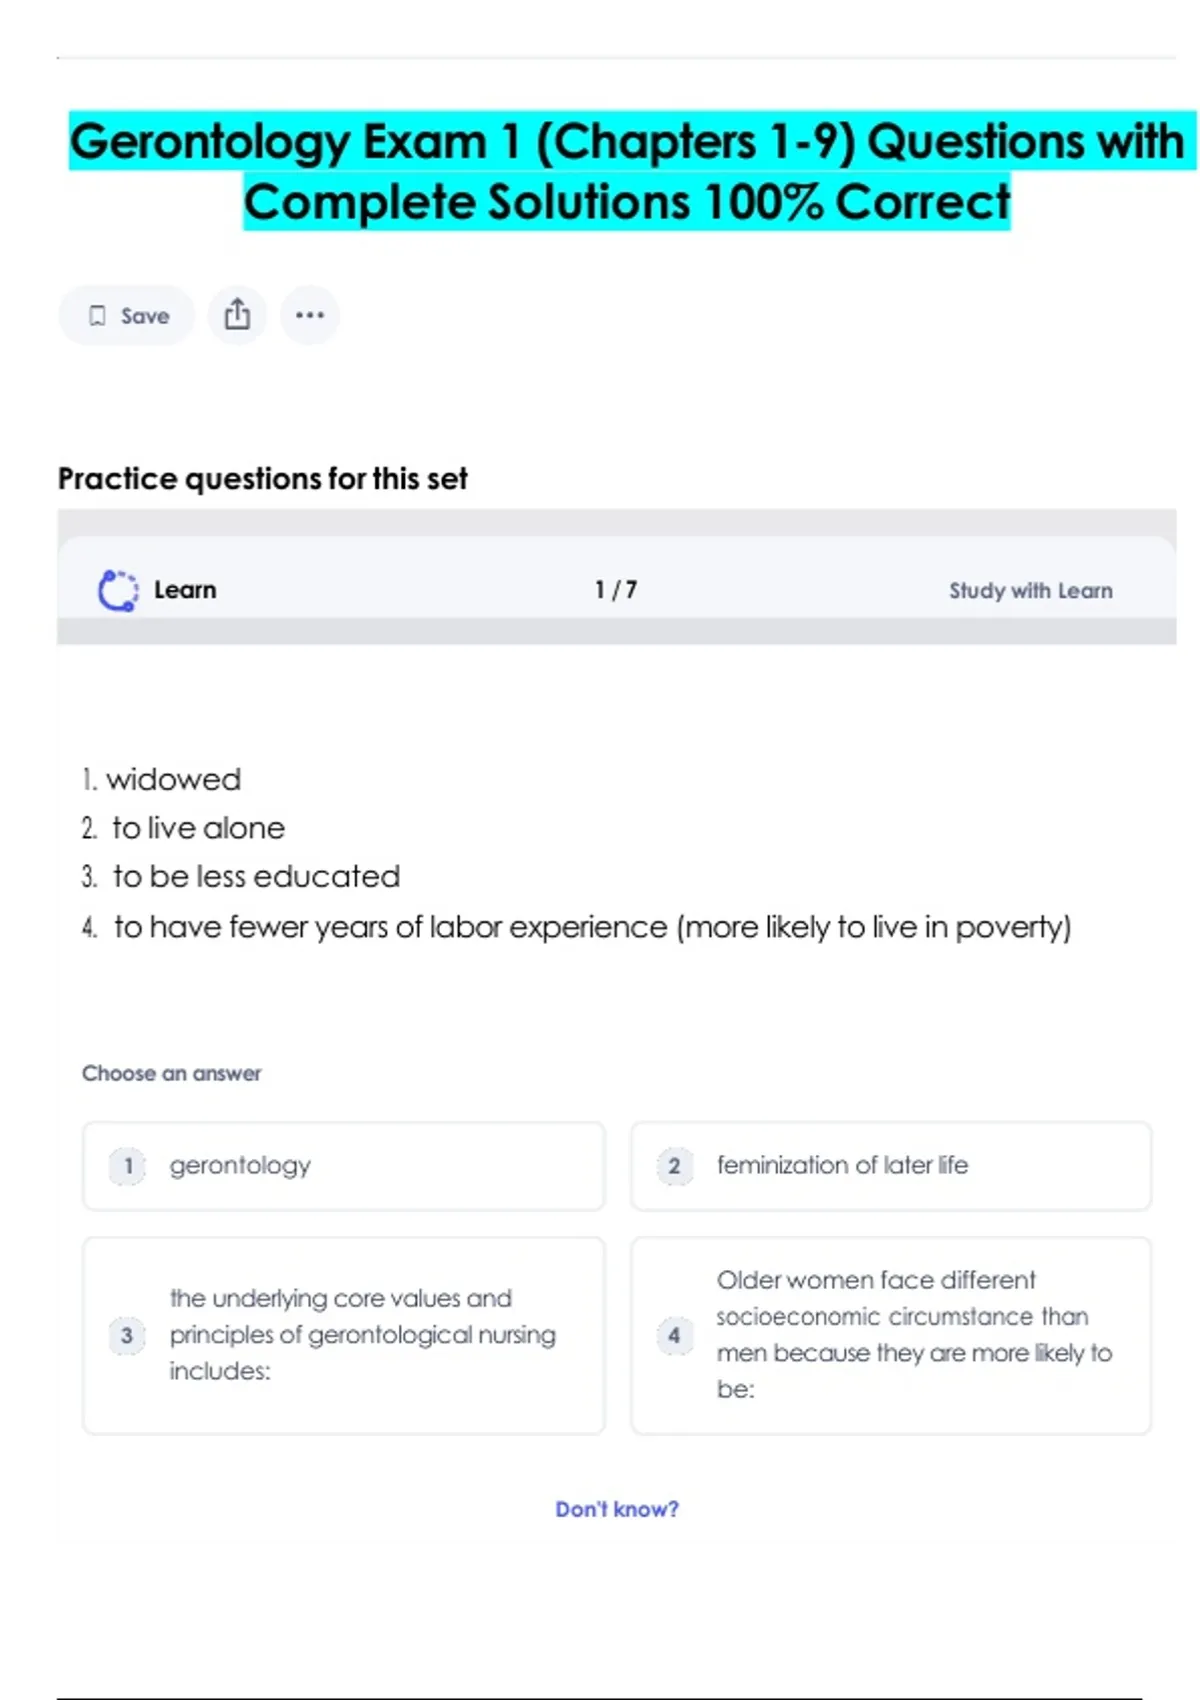1200x1700 pixels.
Task: Click the number 4 answer badge
Action: click(x=674, y=1335)
